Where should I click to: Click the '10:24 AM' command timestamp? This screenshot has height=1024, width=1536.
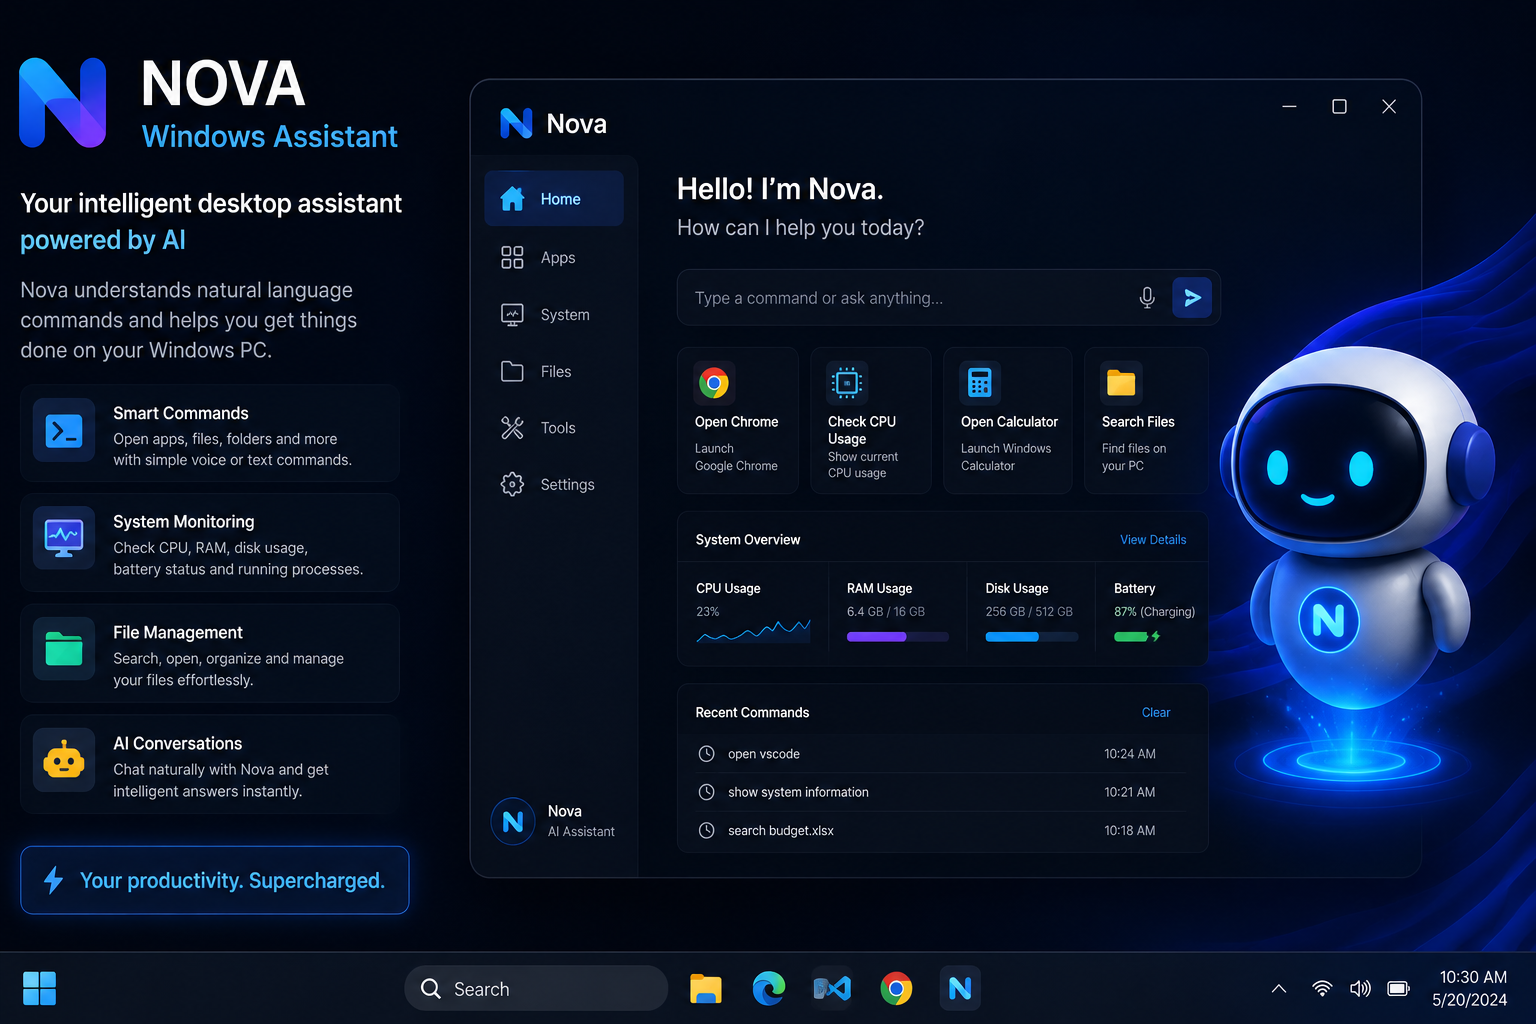1130,754
